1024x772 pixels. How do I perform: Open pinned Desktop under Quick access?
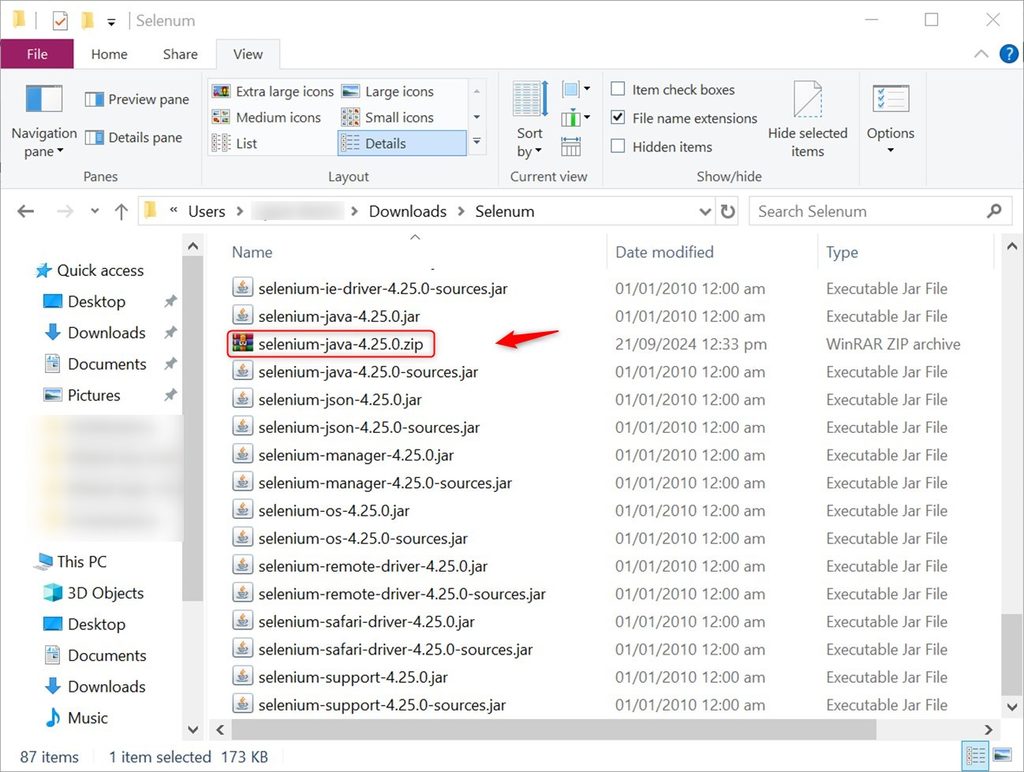tap(97, 302)
